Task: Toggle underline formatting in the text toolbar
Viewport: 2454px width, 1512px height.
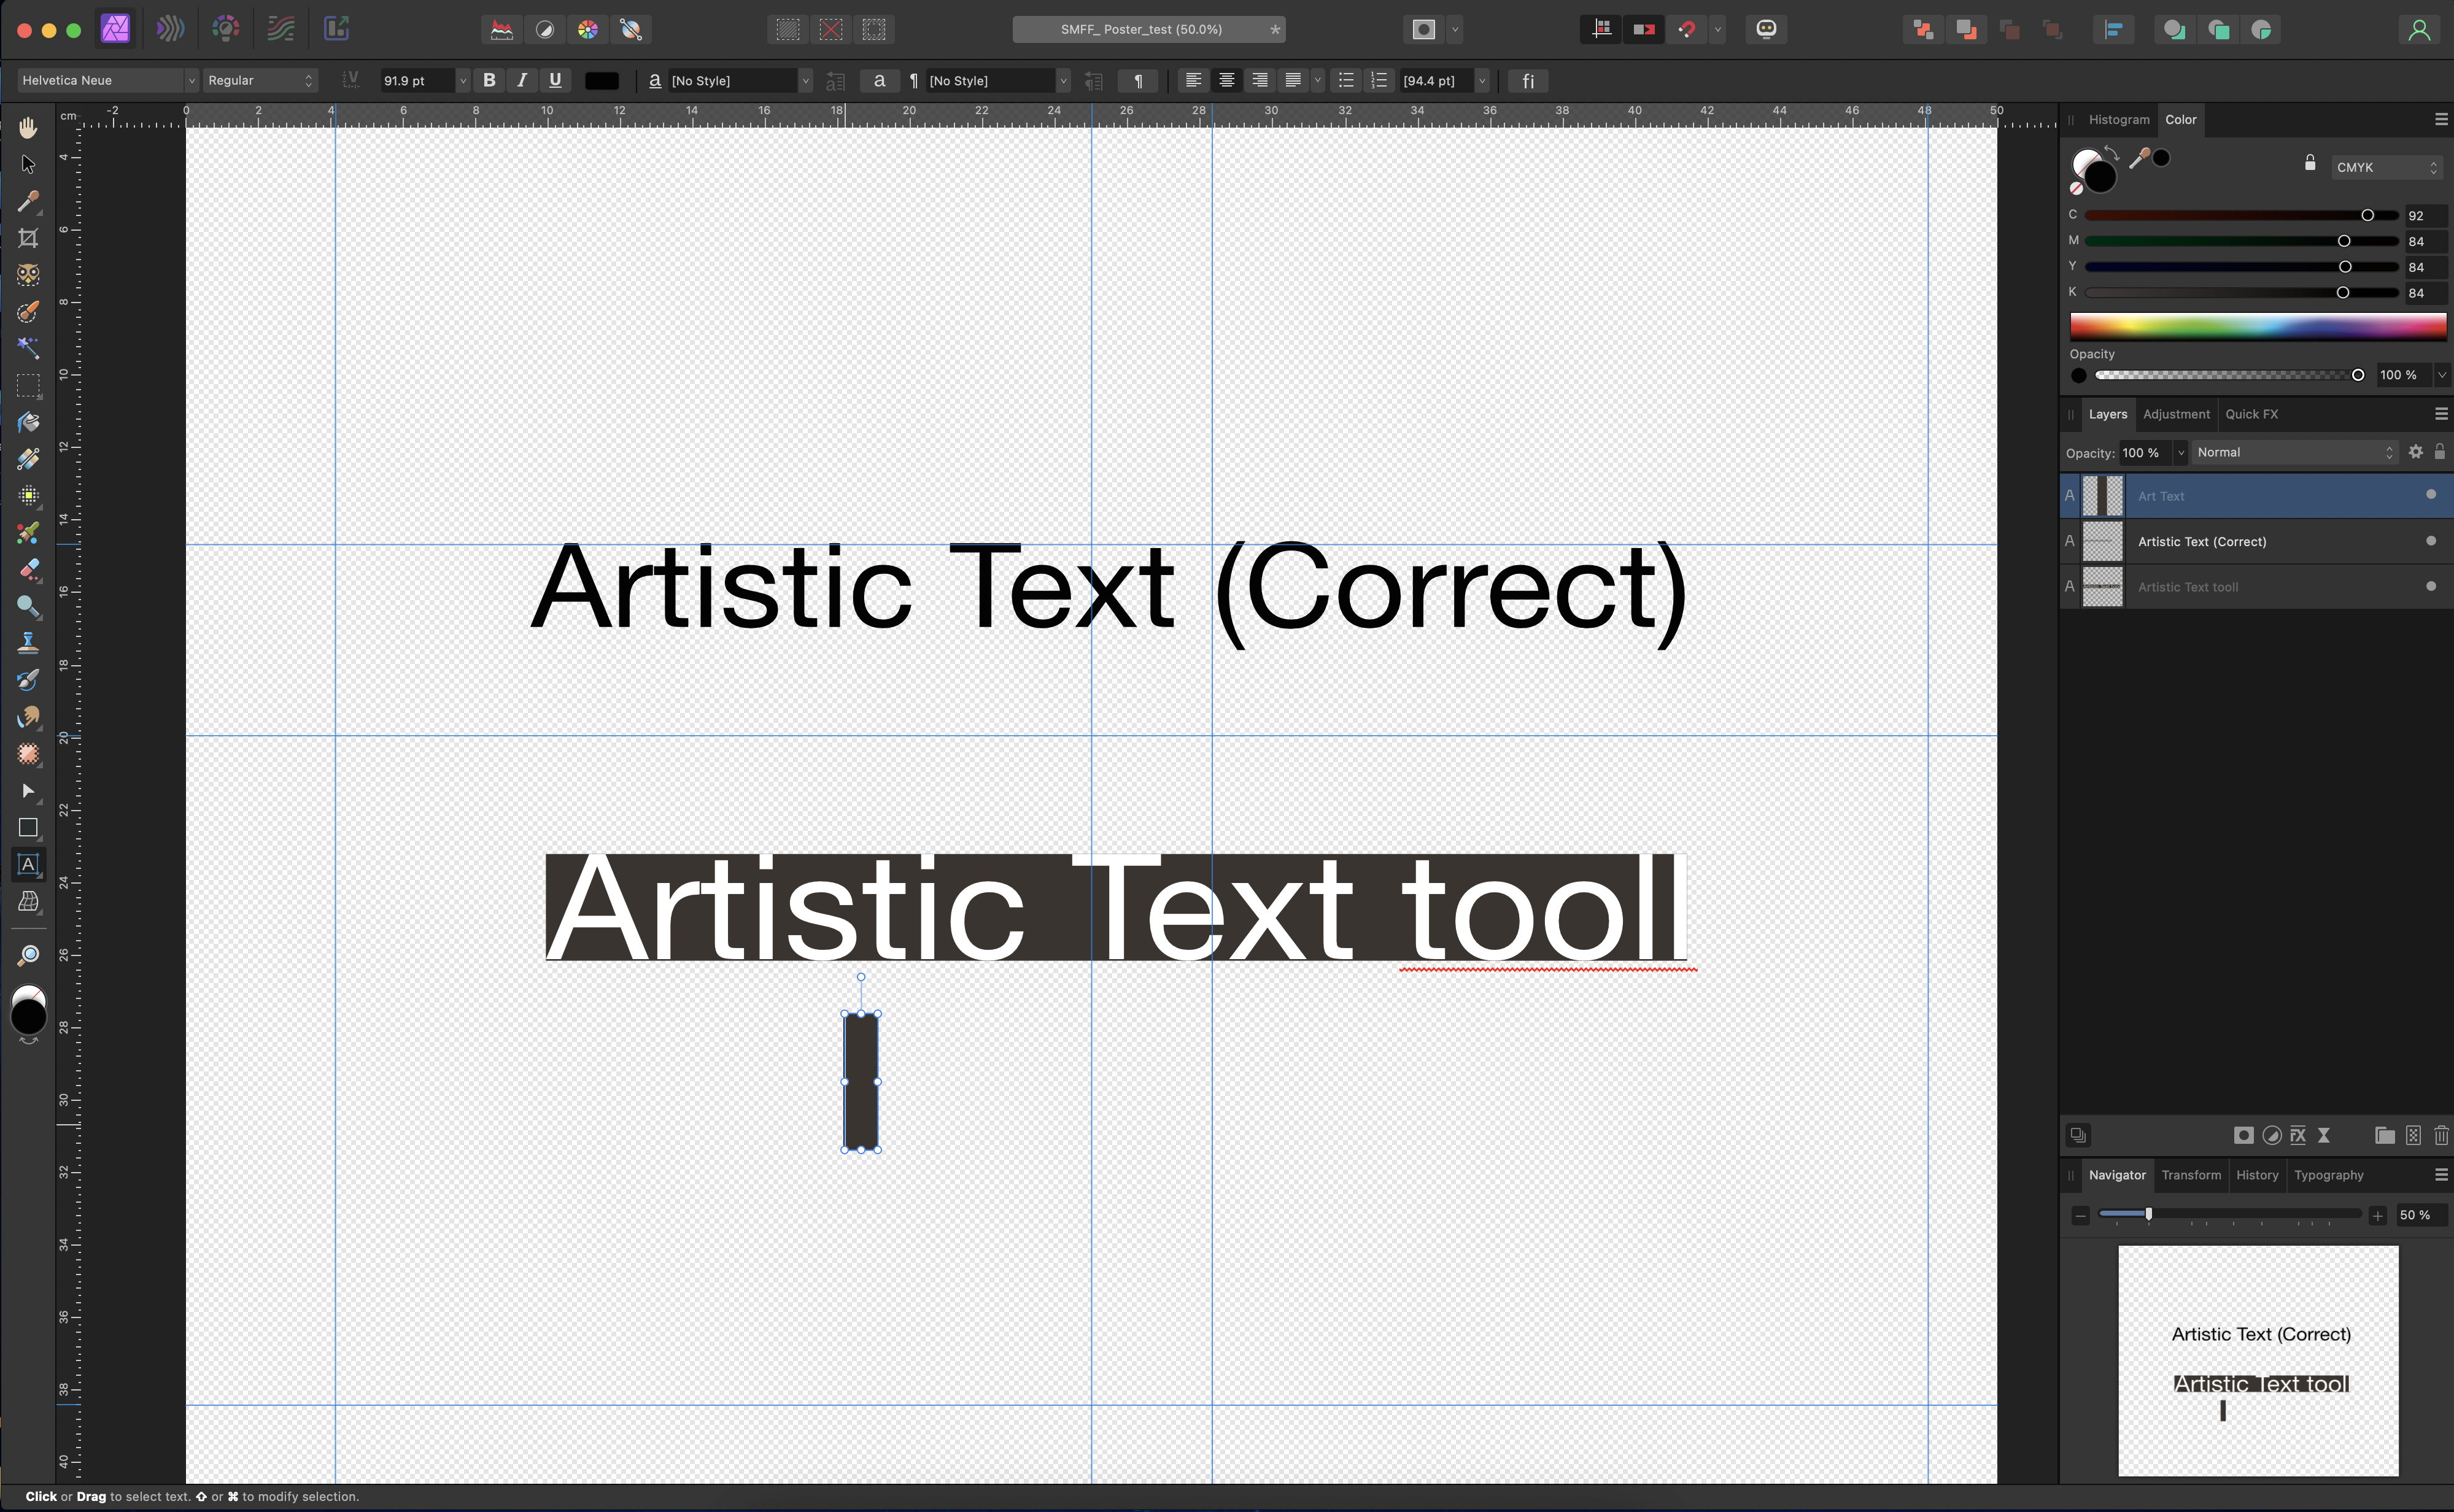Action: (x=556, y=80)
